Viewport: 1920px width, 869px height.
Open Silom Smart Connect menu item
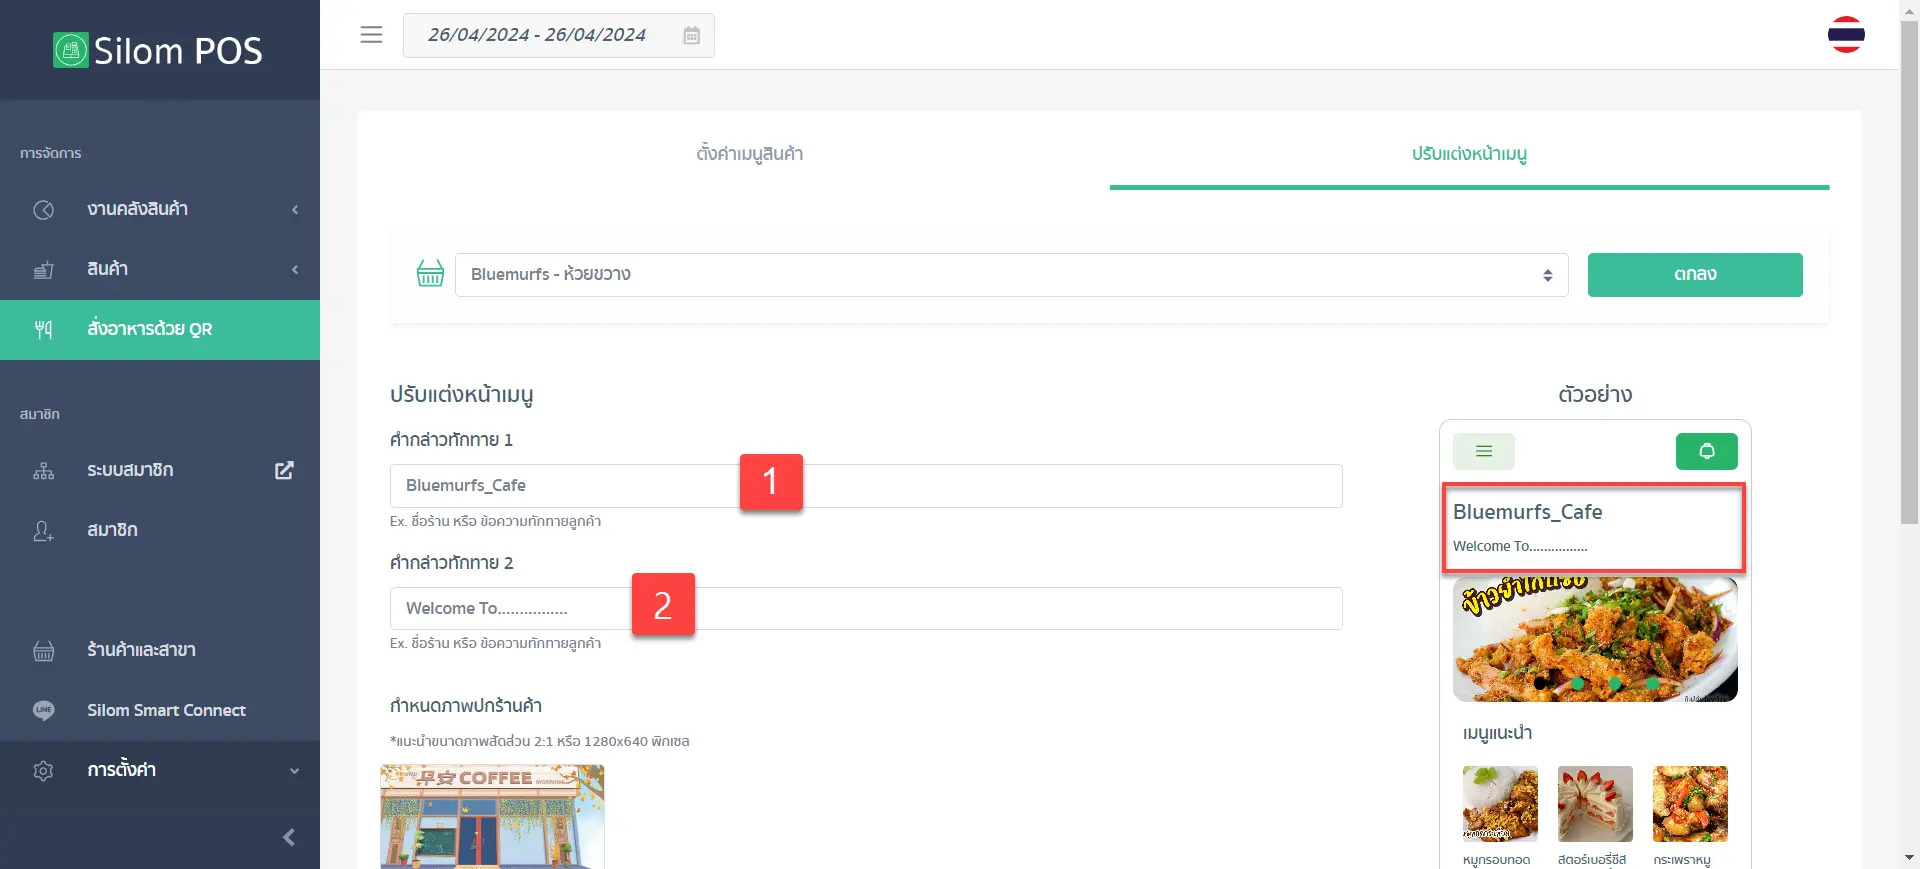click(x=160, y=710)
